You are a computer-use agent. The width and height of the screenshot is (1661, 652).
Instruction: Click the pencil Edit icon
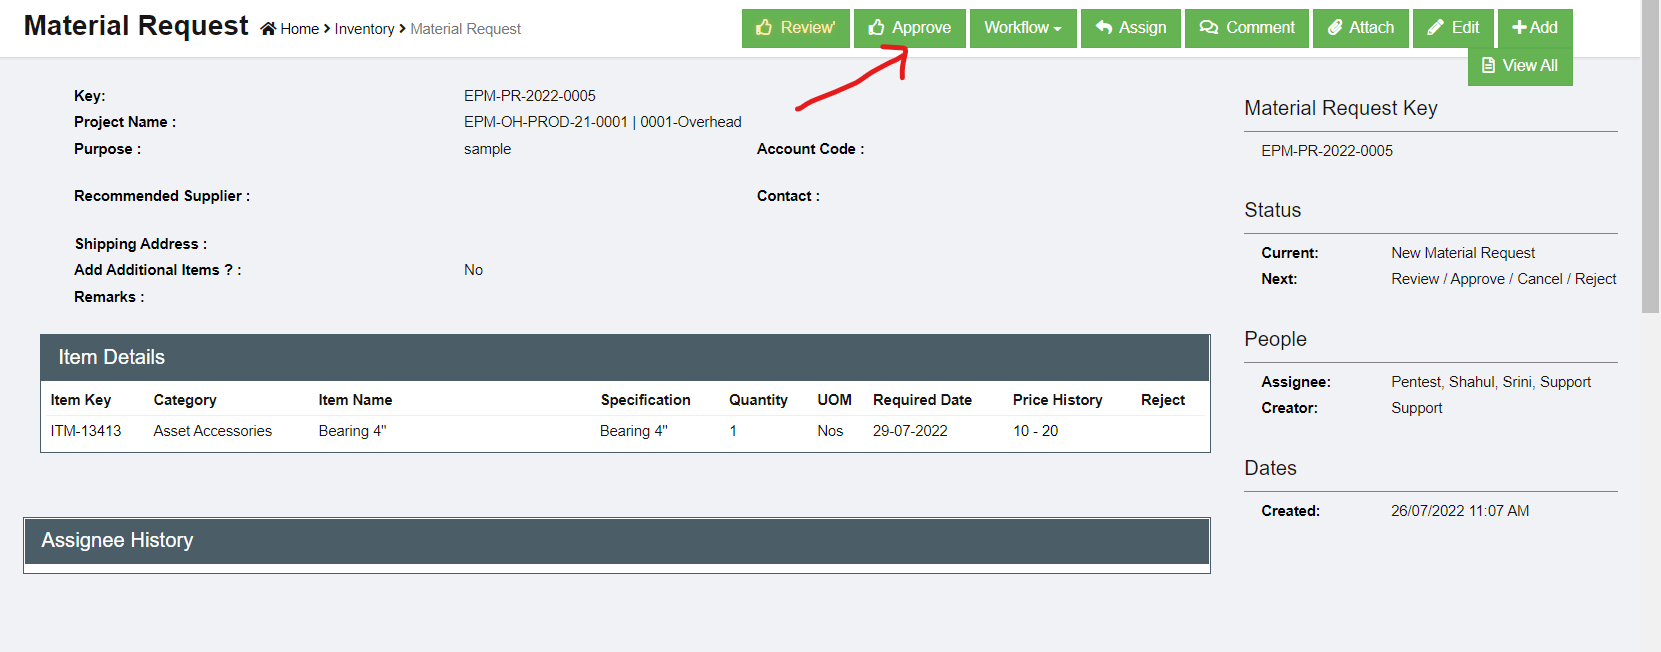[x=1436, y=28]
